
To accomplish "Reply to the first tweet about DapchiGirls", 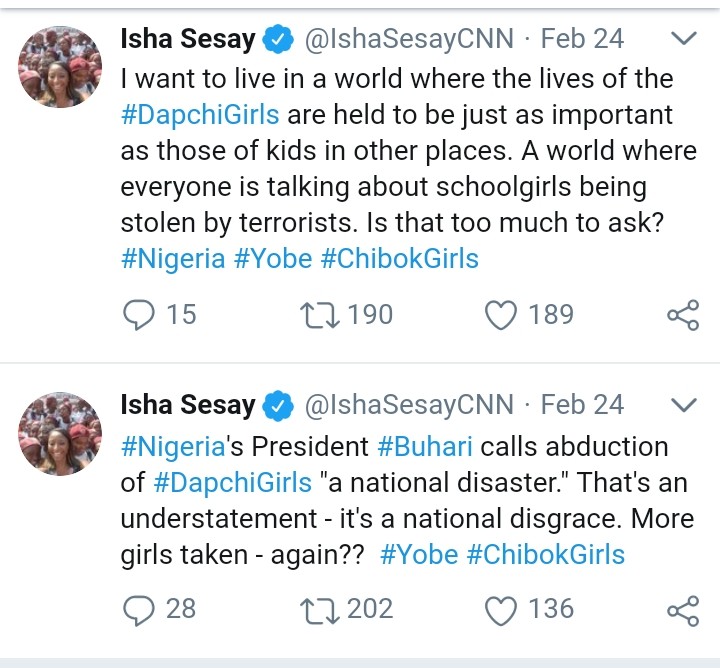I will [139, 315].
